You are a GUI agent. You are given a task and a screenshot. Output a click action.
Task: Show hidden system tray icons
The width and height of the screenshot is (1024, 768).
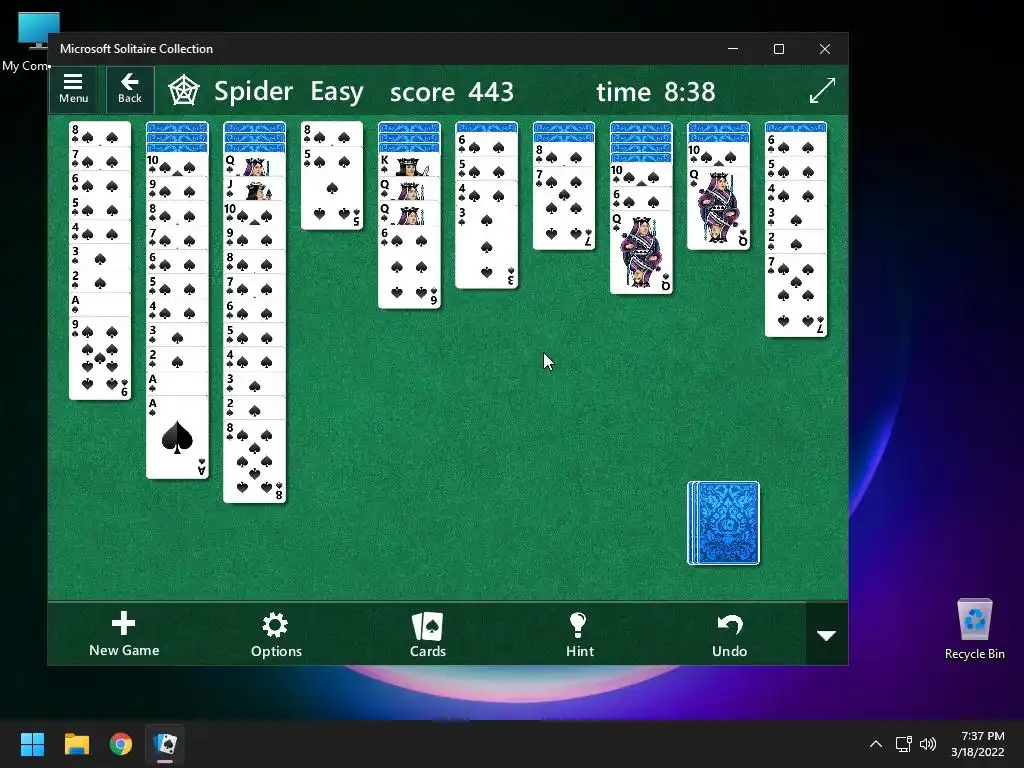[x=876, y=744]
